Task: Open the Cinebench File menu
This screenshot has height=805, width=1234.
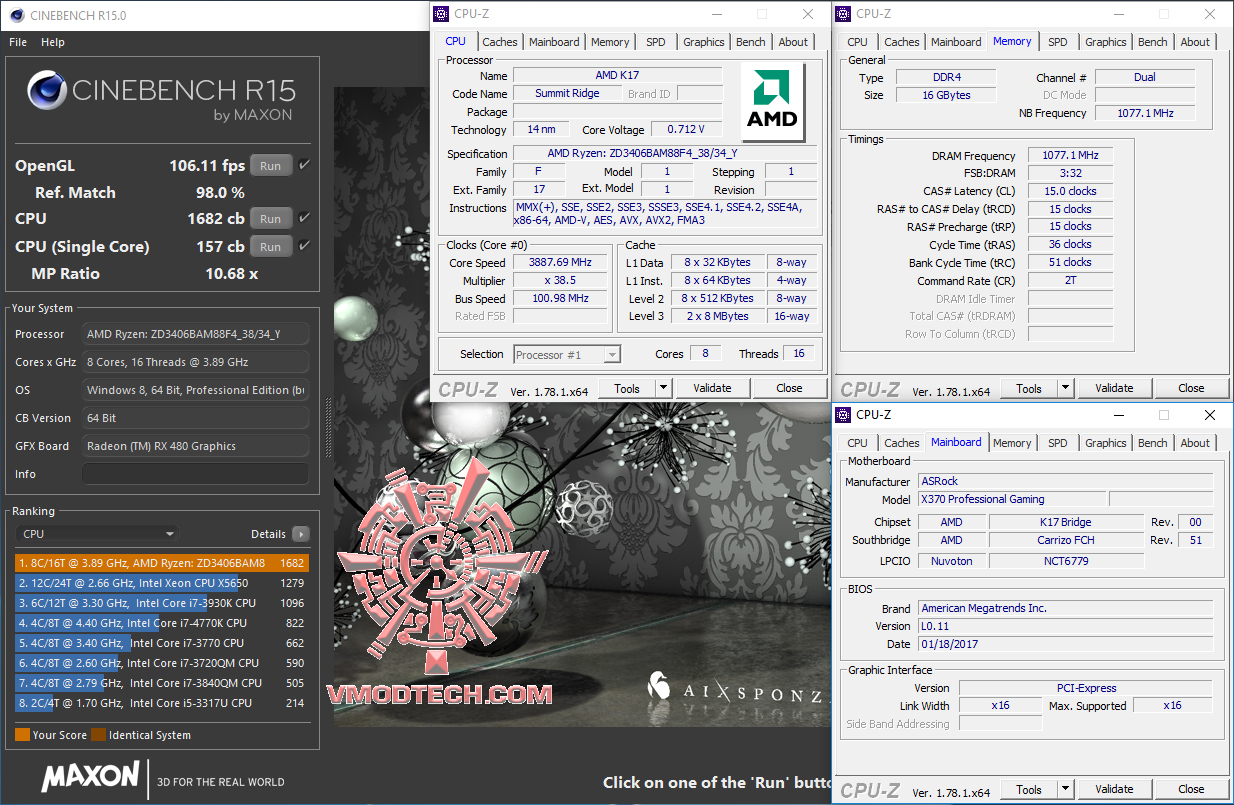Action: click(18, 42)
